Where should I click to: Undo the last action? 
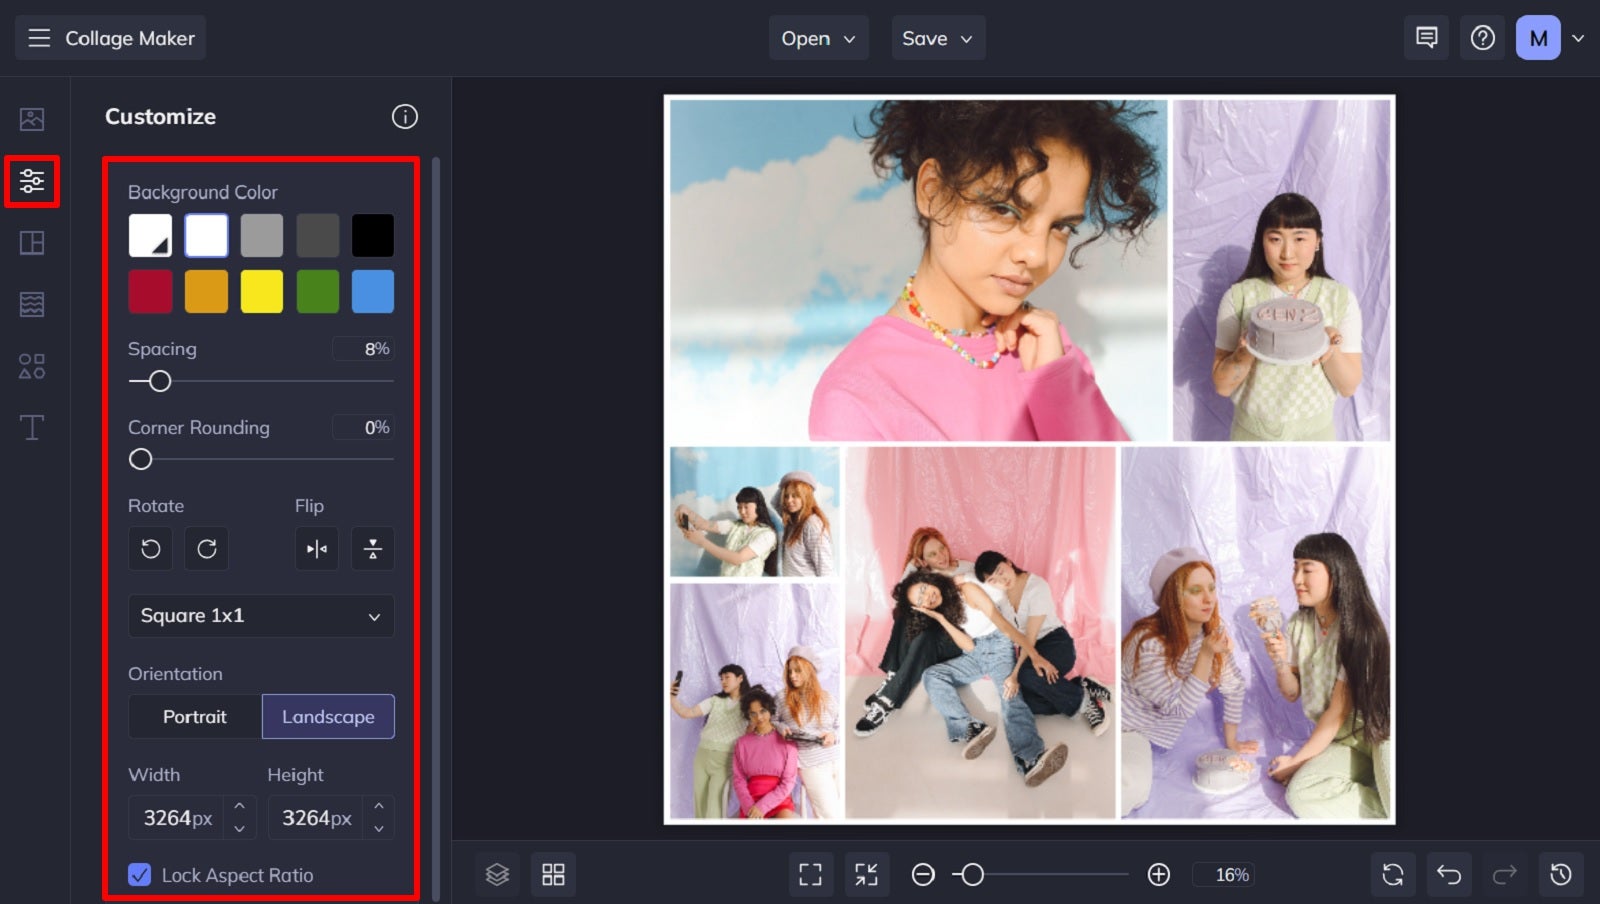1449,873
